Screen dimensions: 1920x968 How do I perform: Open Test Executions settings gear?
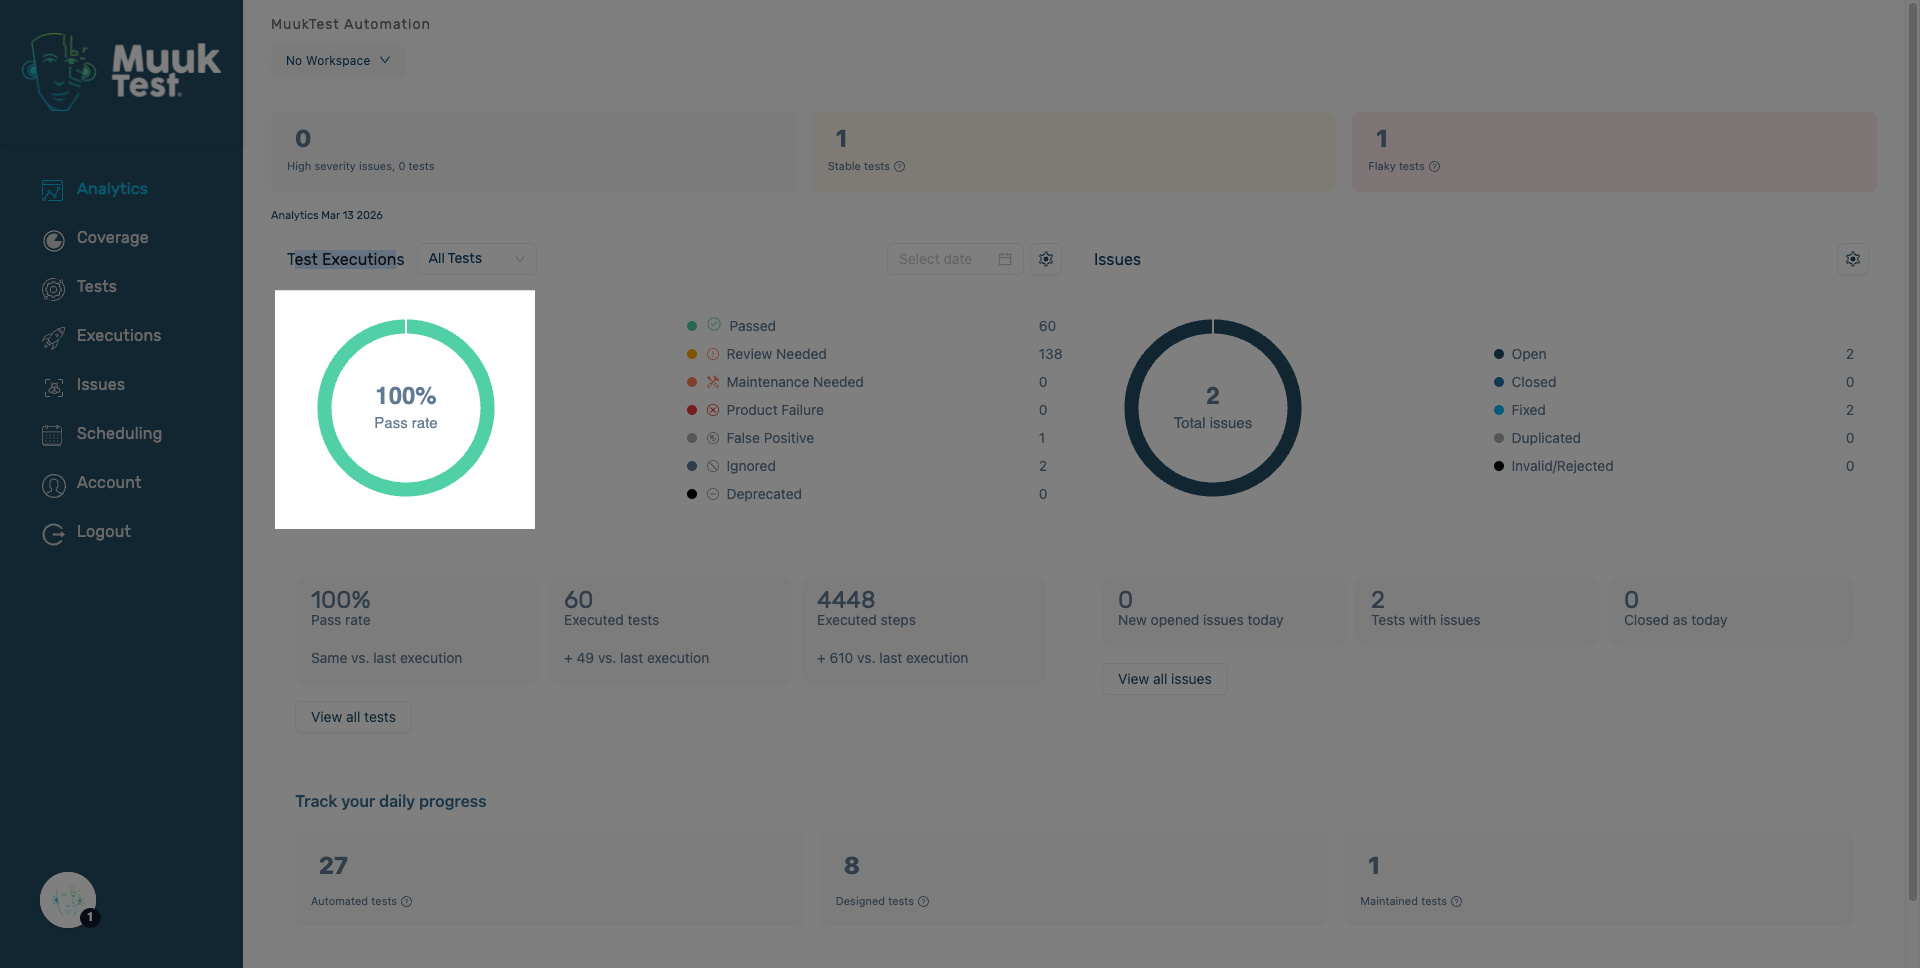point(1046,259)
